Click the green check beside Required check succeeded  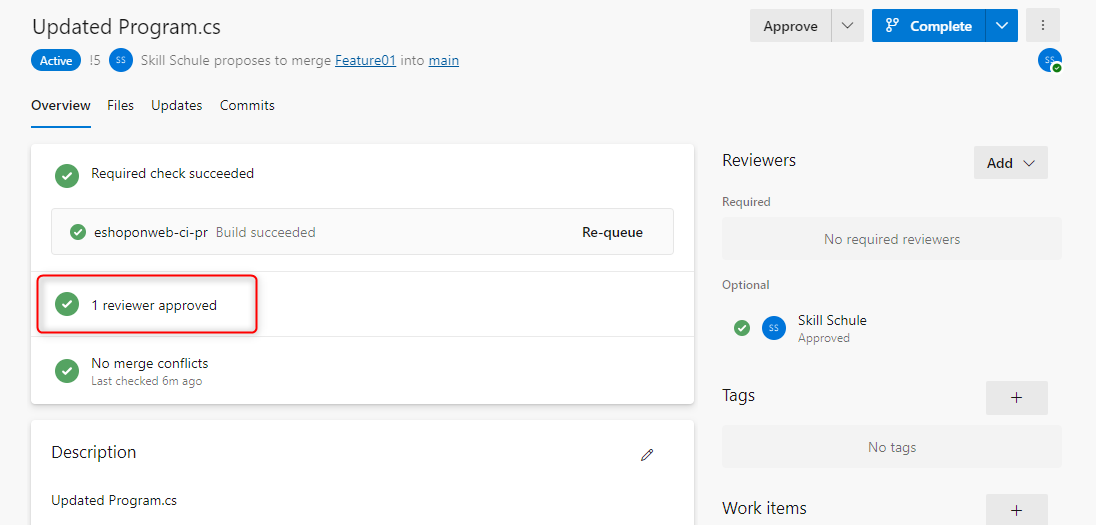point(67,175)
